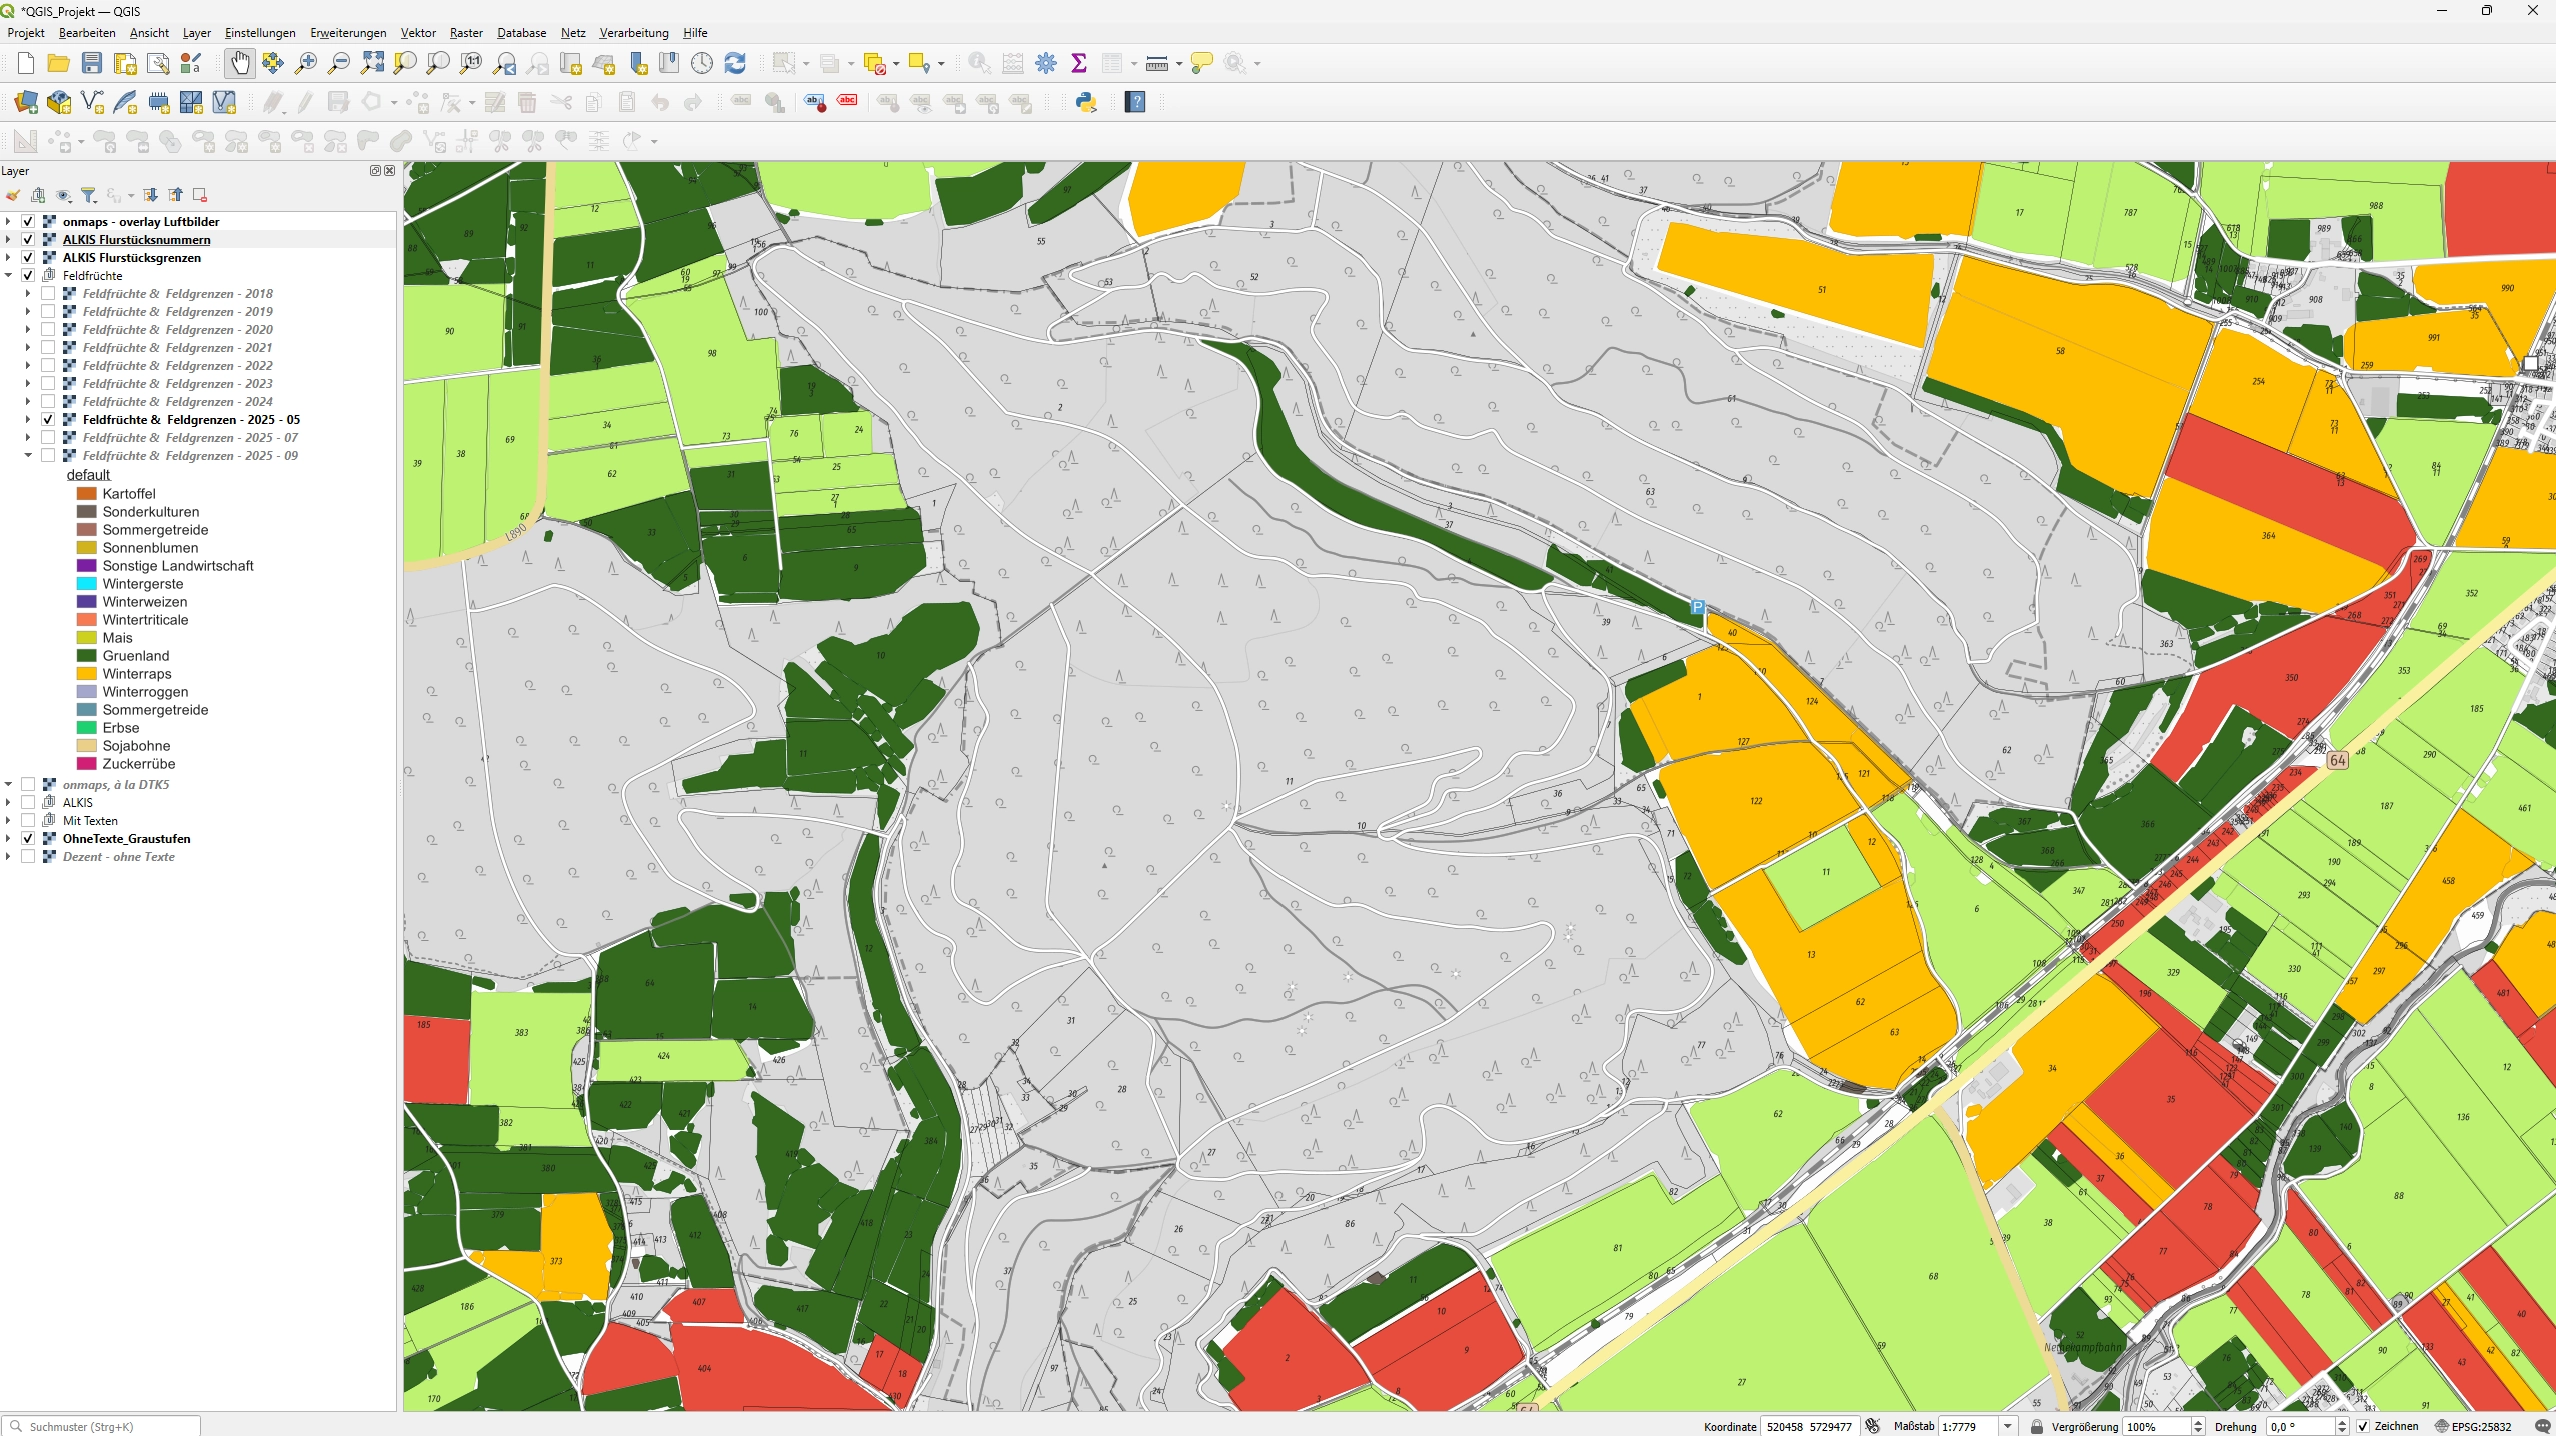Image resolution: width=2556 pixels, height=1436 pixels.
Task: Select the Pan Map tool
Action: click(239, 62)
